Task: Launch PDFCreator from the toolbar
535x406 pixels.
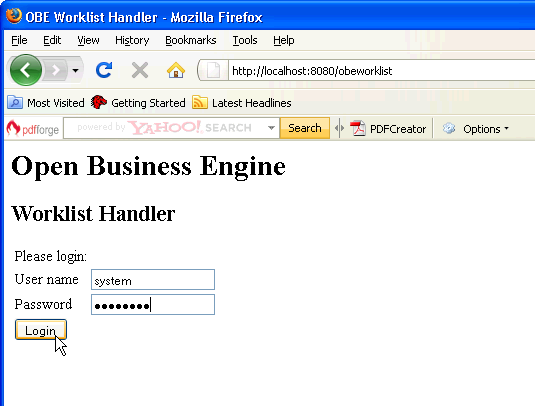Action: click(388, 129)
